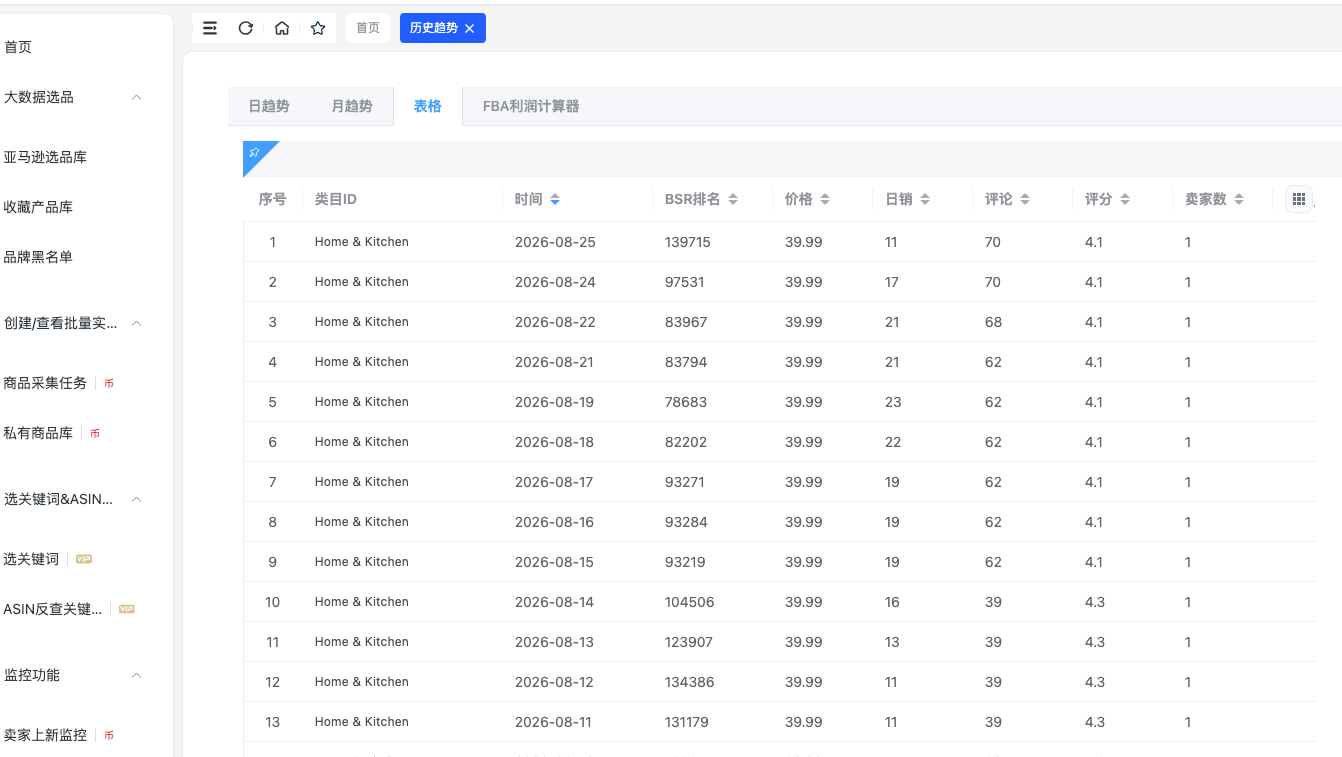Open 选关键词 in the sidebar

(x=31, y=559)
